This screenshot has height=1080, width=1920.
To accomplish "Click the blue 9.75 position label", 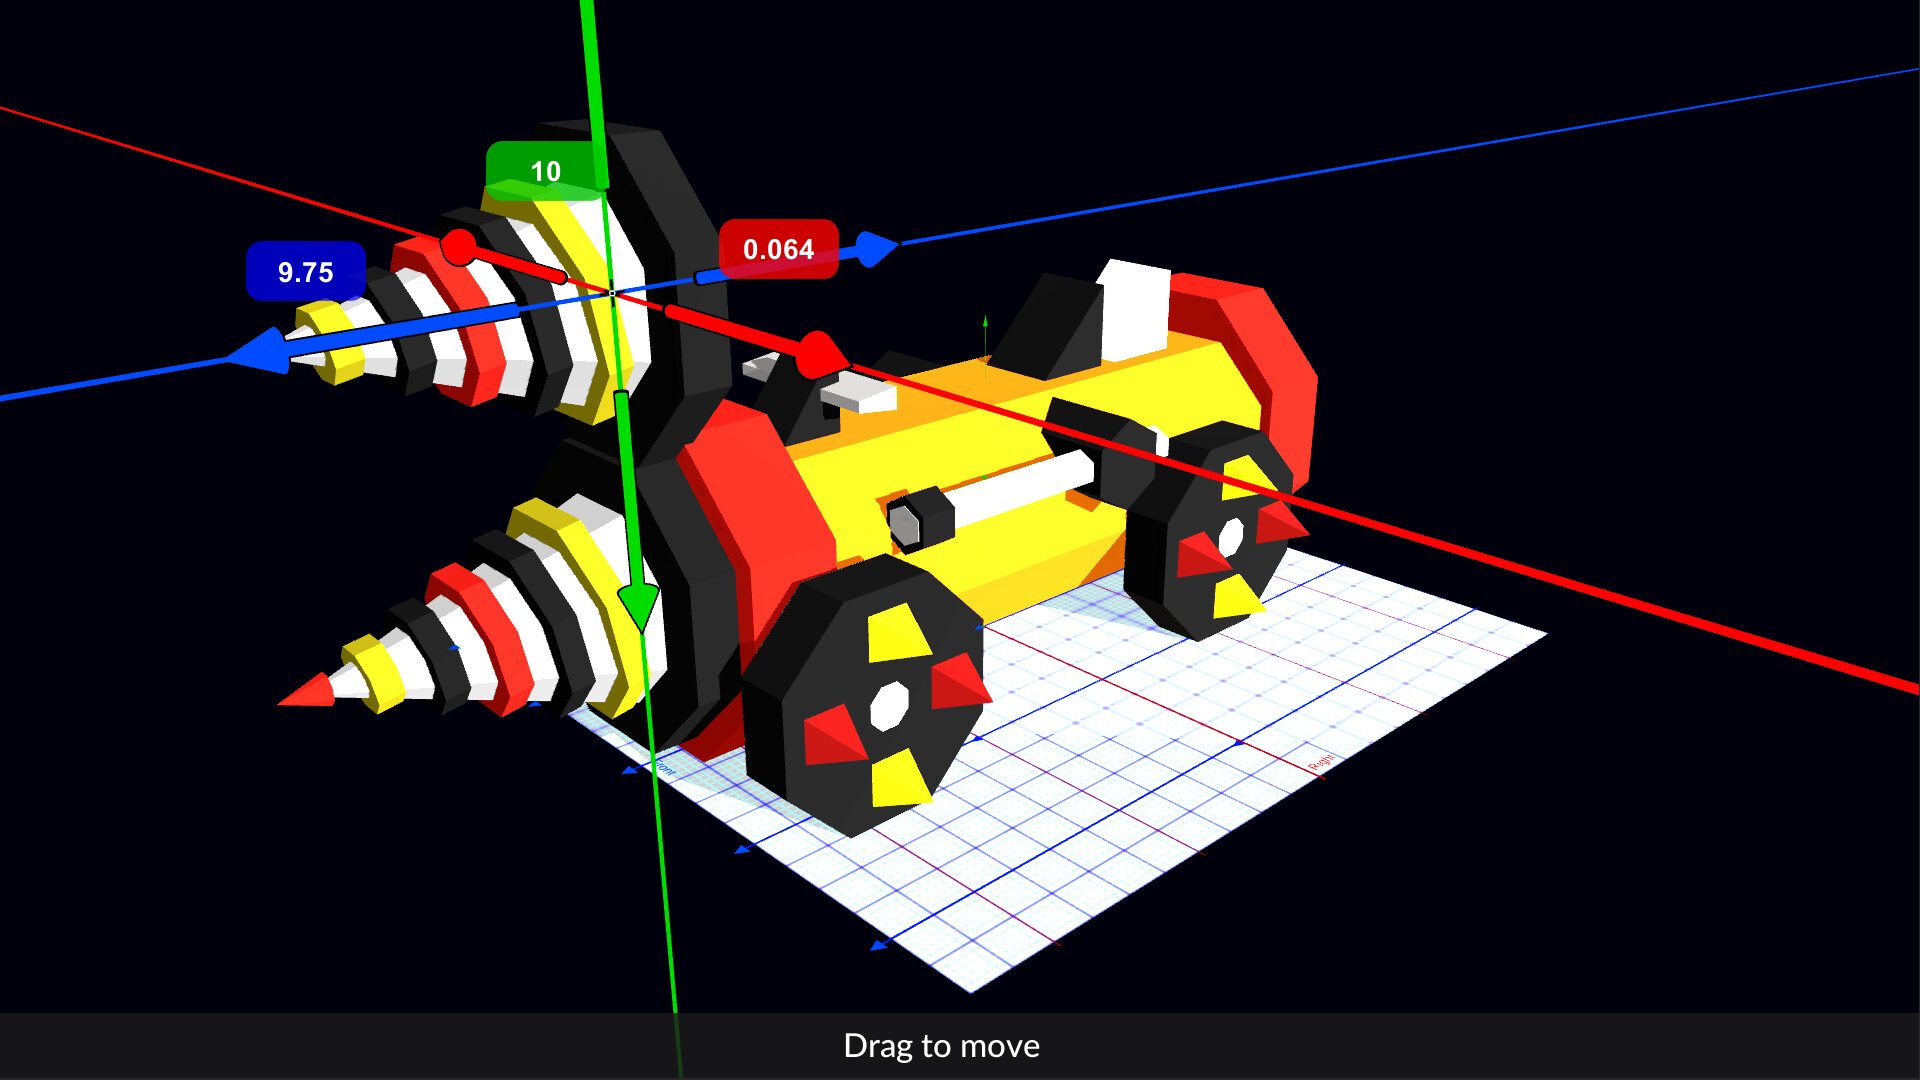I will (305, 272).
